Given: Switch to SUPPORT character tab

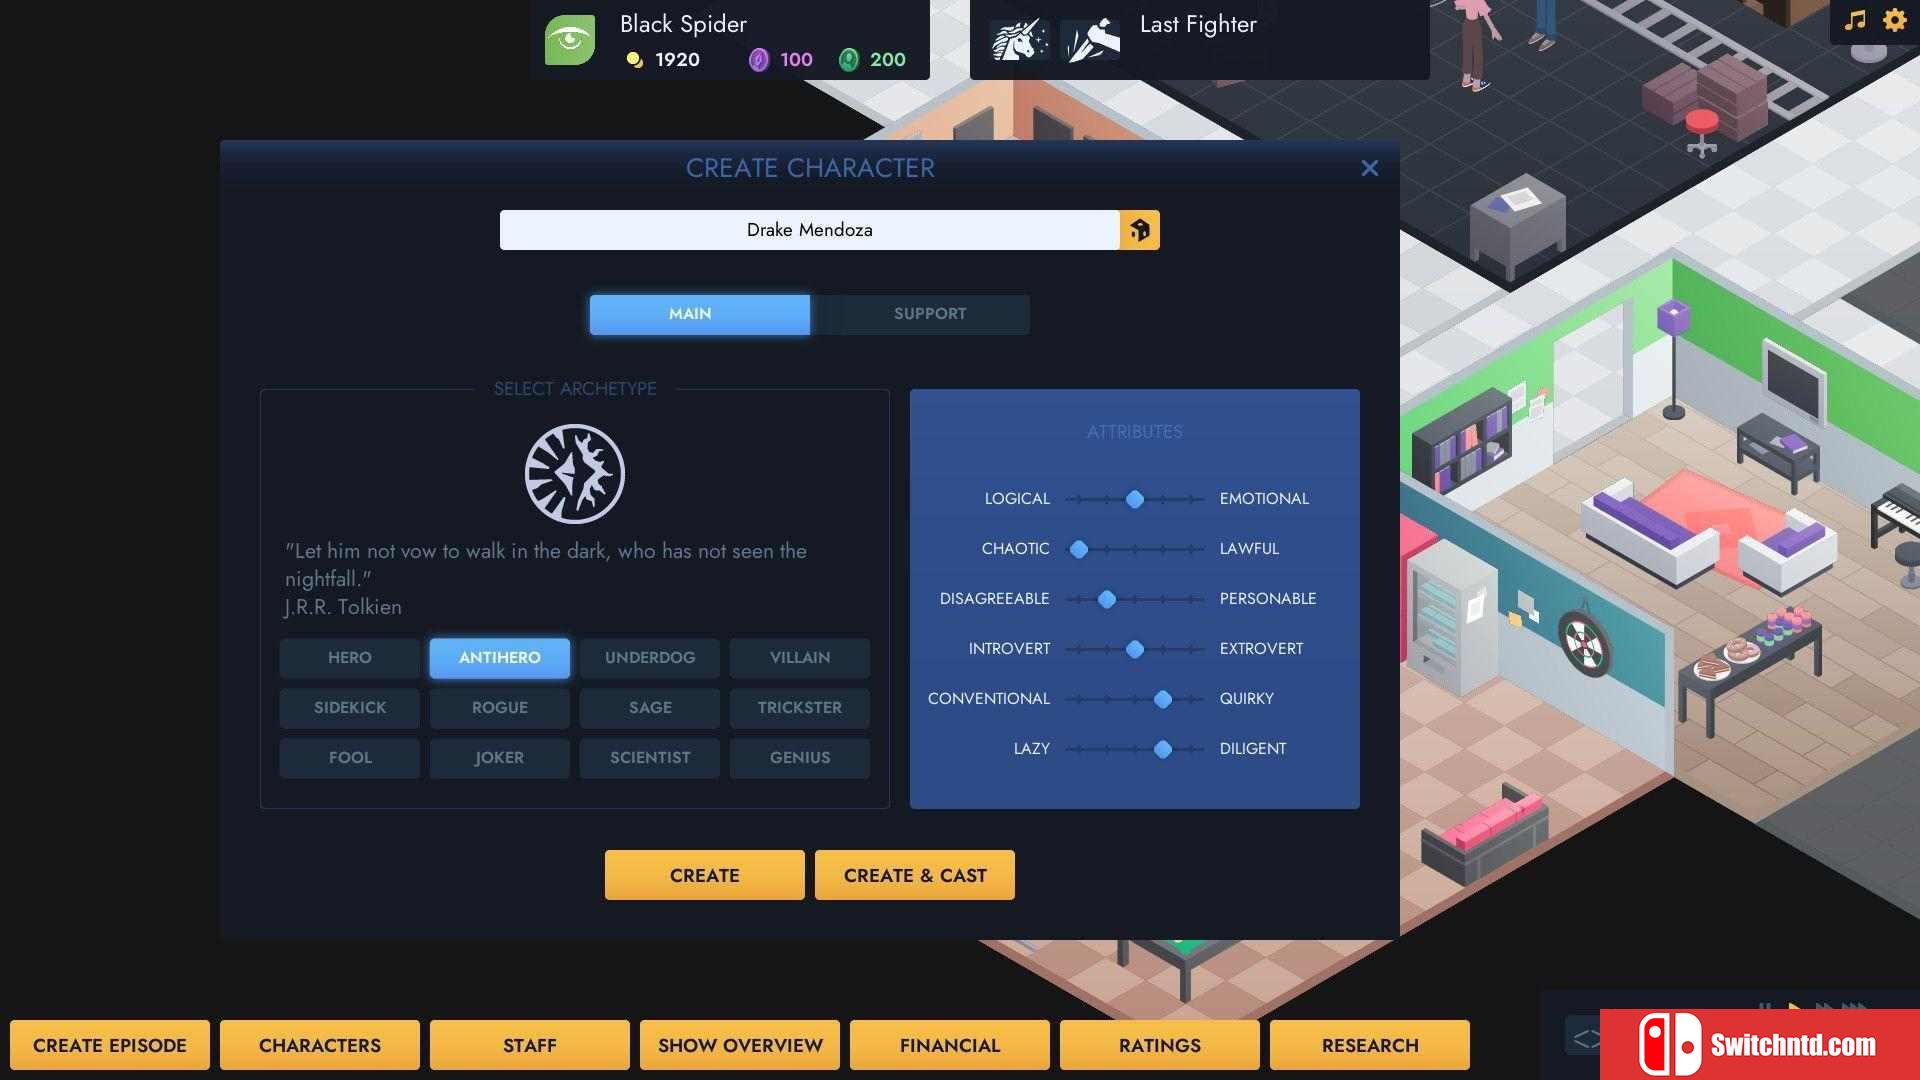Looking at the screenshot, I should pyautogui.click(x=928, y=314).
